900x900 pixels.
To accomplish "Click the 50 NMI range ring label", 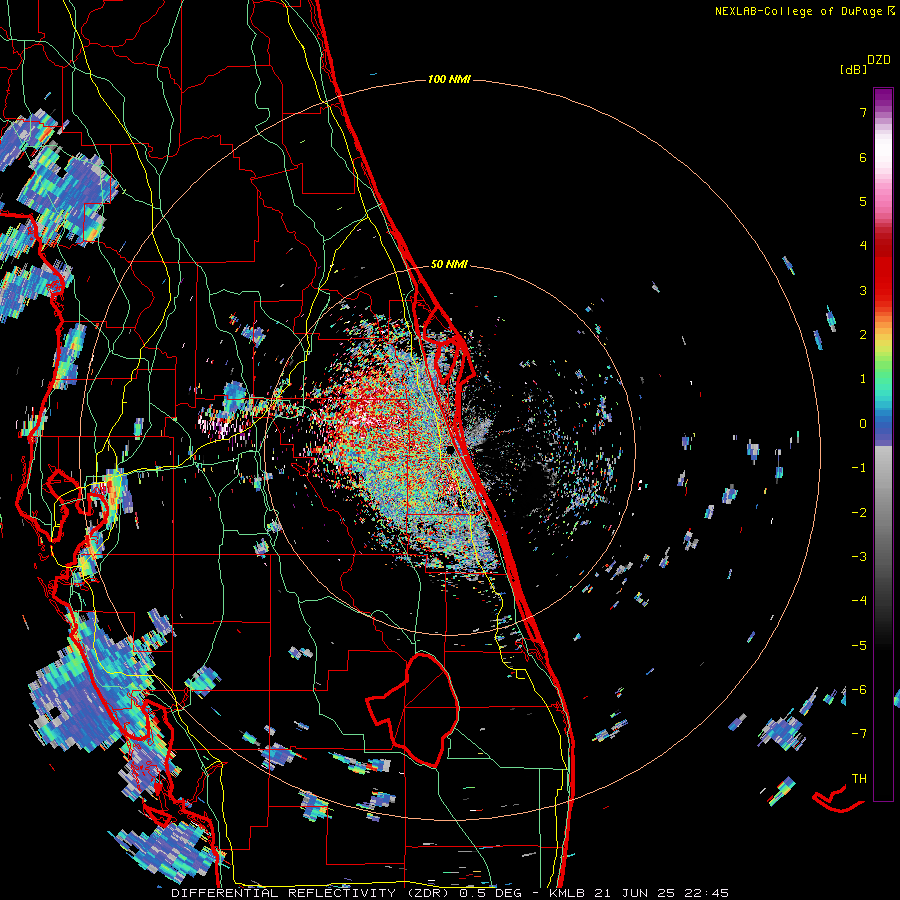I will click(449, 265).
